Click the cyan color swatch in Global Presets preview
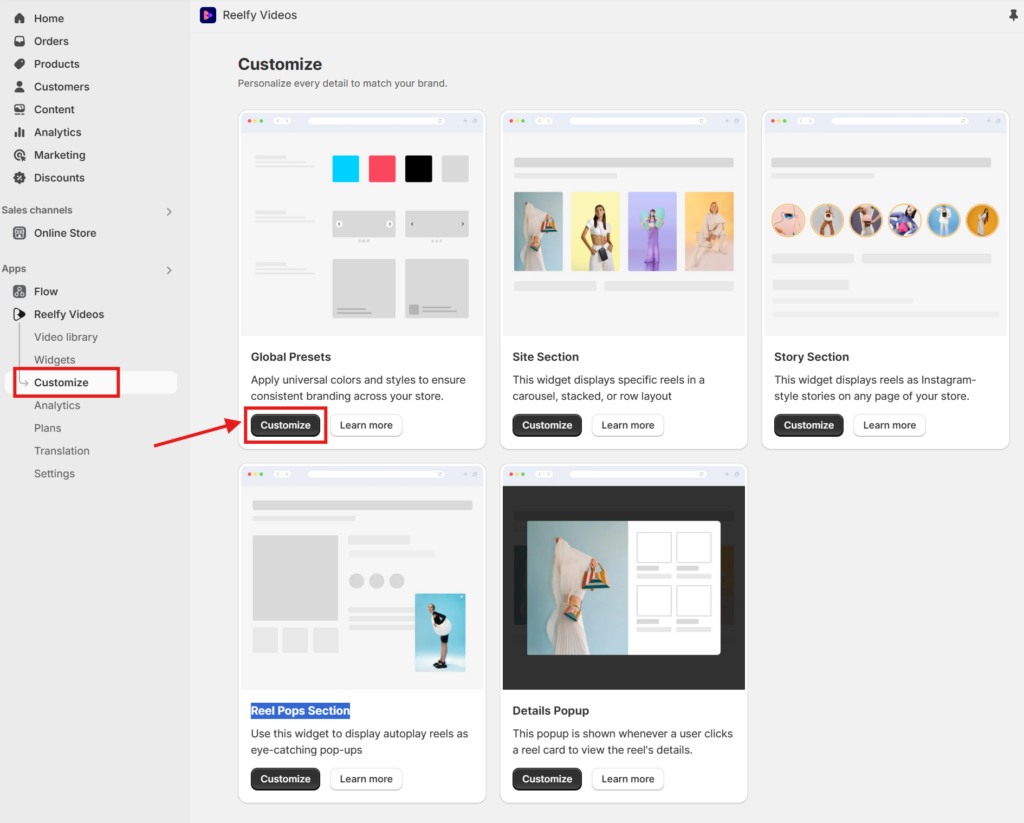 [345, 169]
